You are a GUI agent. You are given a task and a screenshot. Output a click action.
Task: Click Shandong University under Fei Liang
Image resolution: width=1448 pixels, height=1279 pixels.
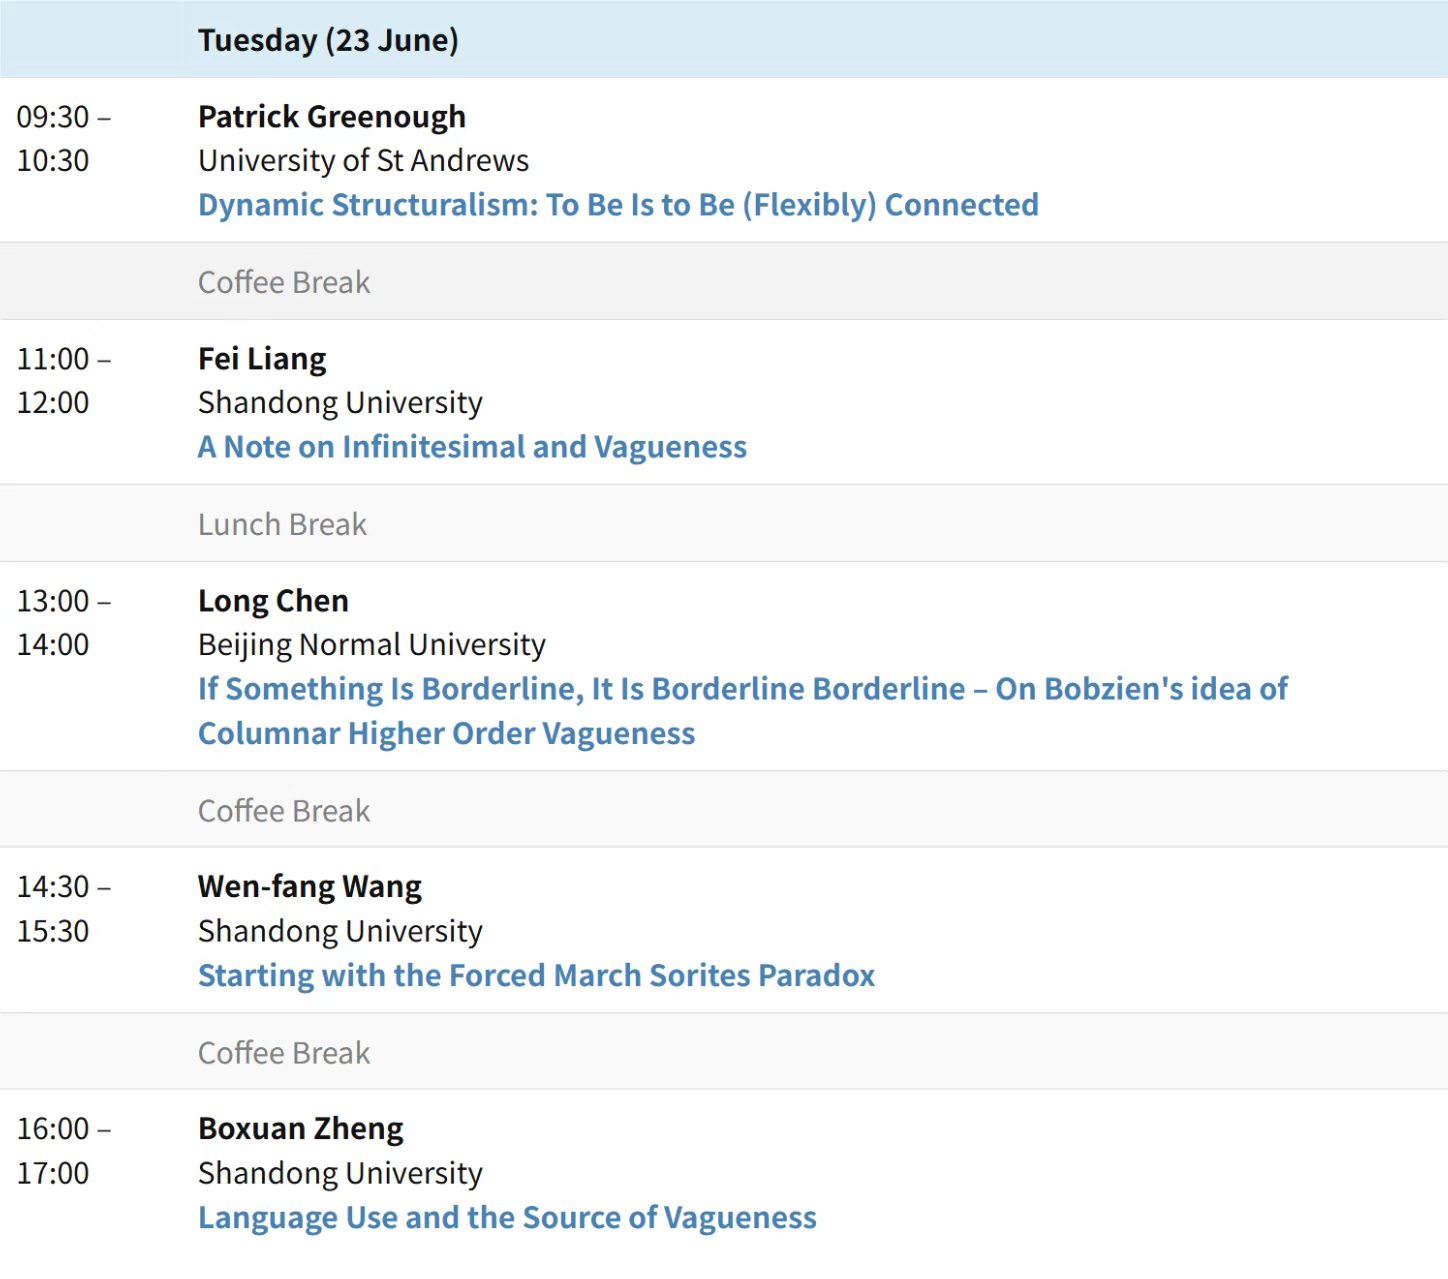tap(340, 403)
